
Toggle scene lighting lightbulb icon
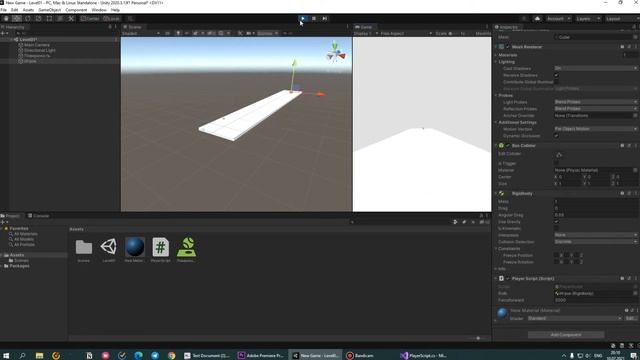tap(178, 33)
